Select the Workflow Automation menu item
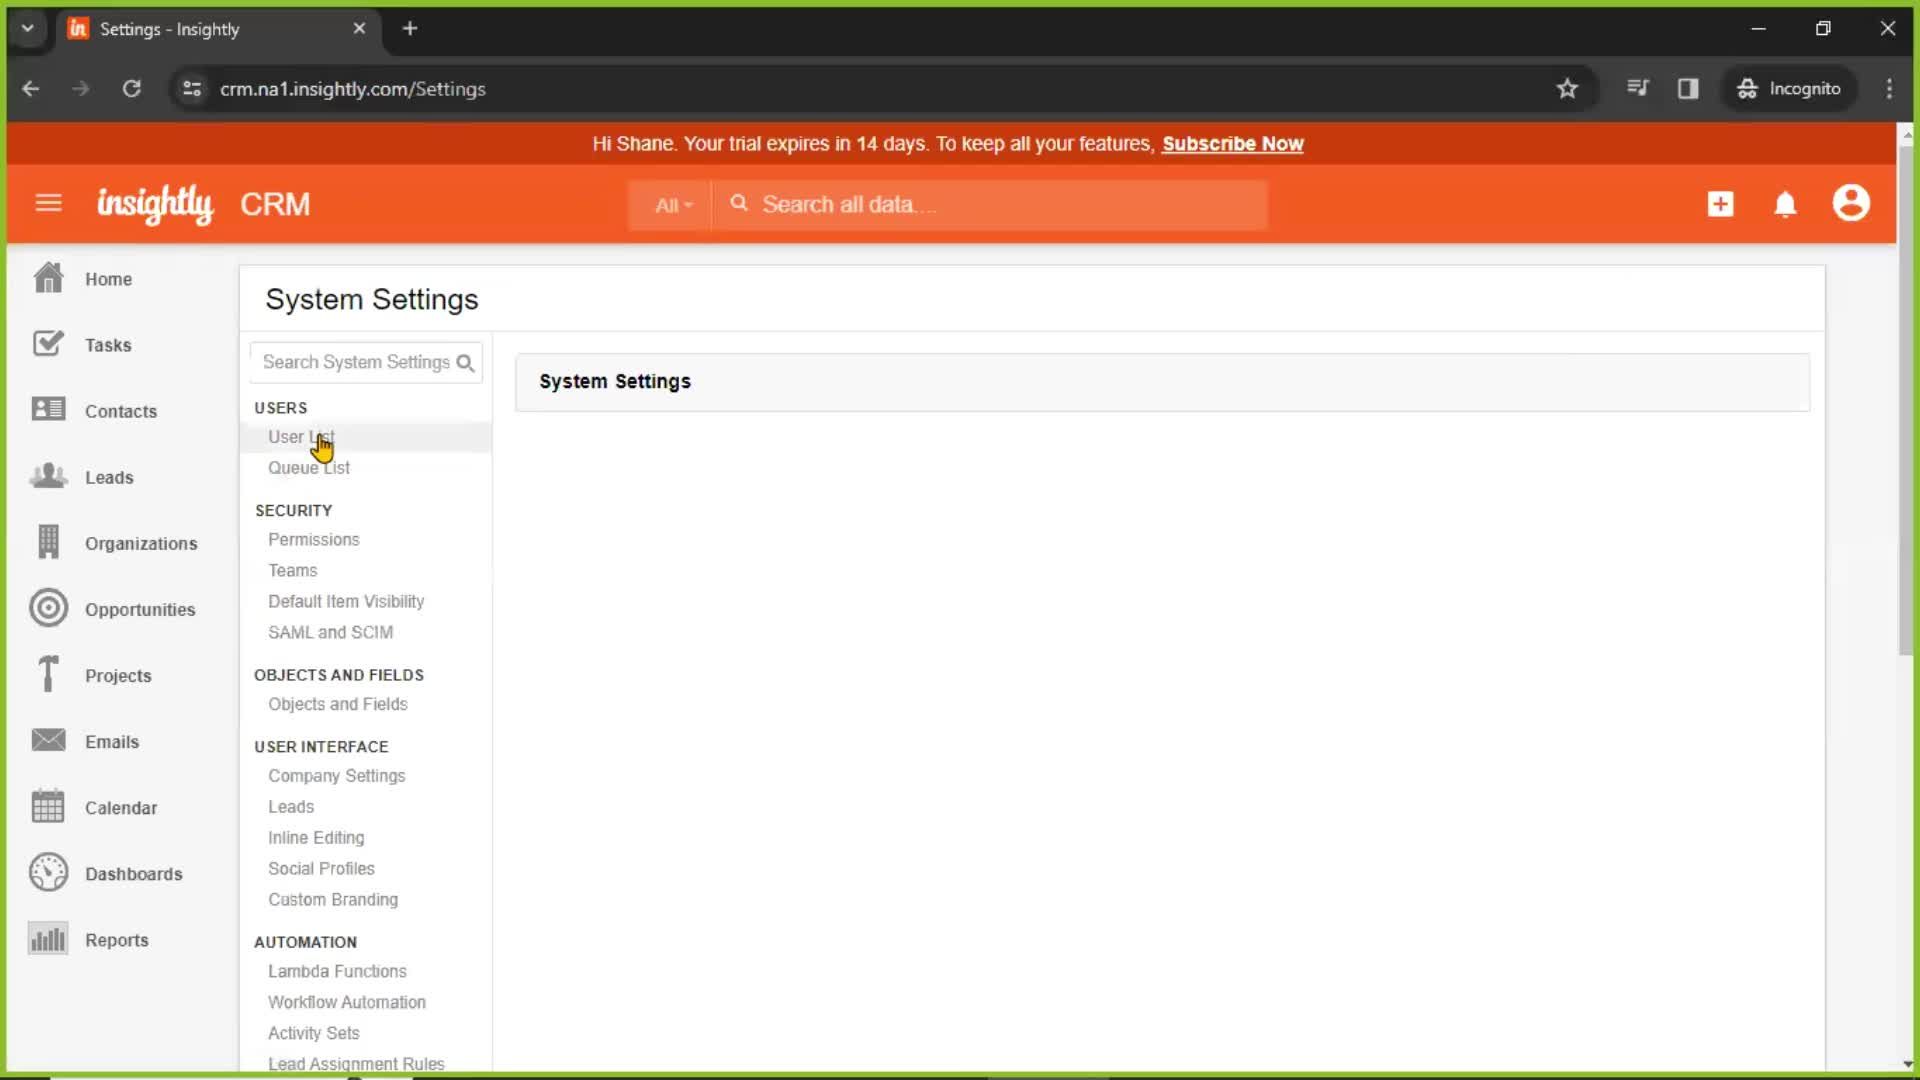Image resolution: width=1920 pixels, height=1080 pixels. click(x=347, y=1002)
